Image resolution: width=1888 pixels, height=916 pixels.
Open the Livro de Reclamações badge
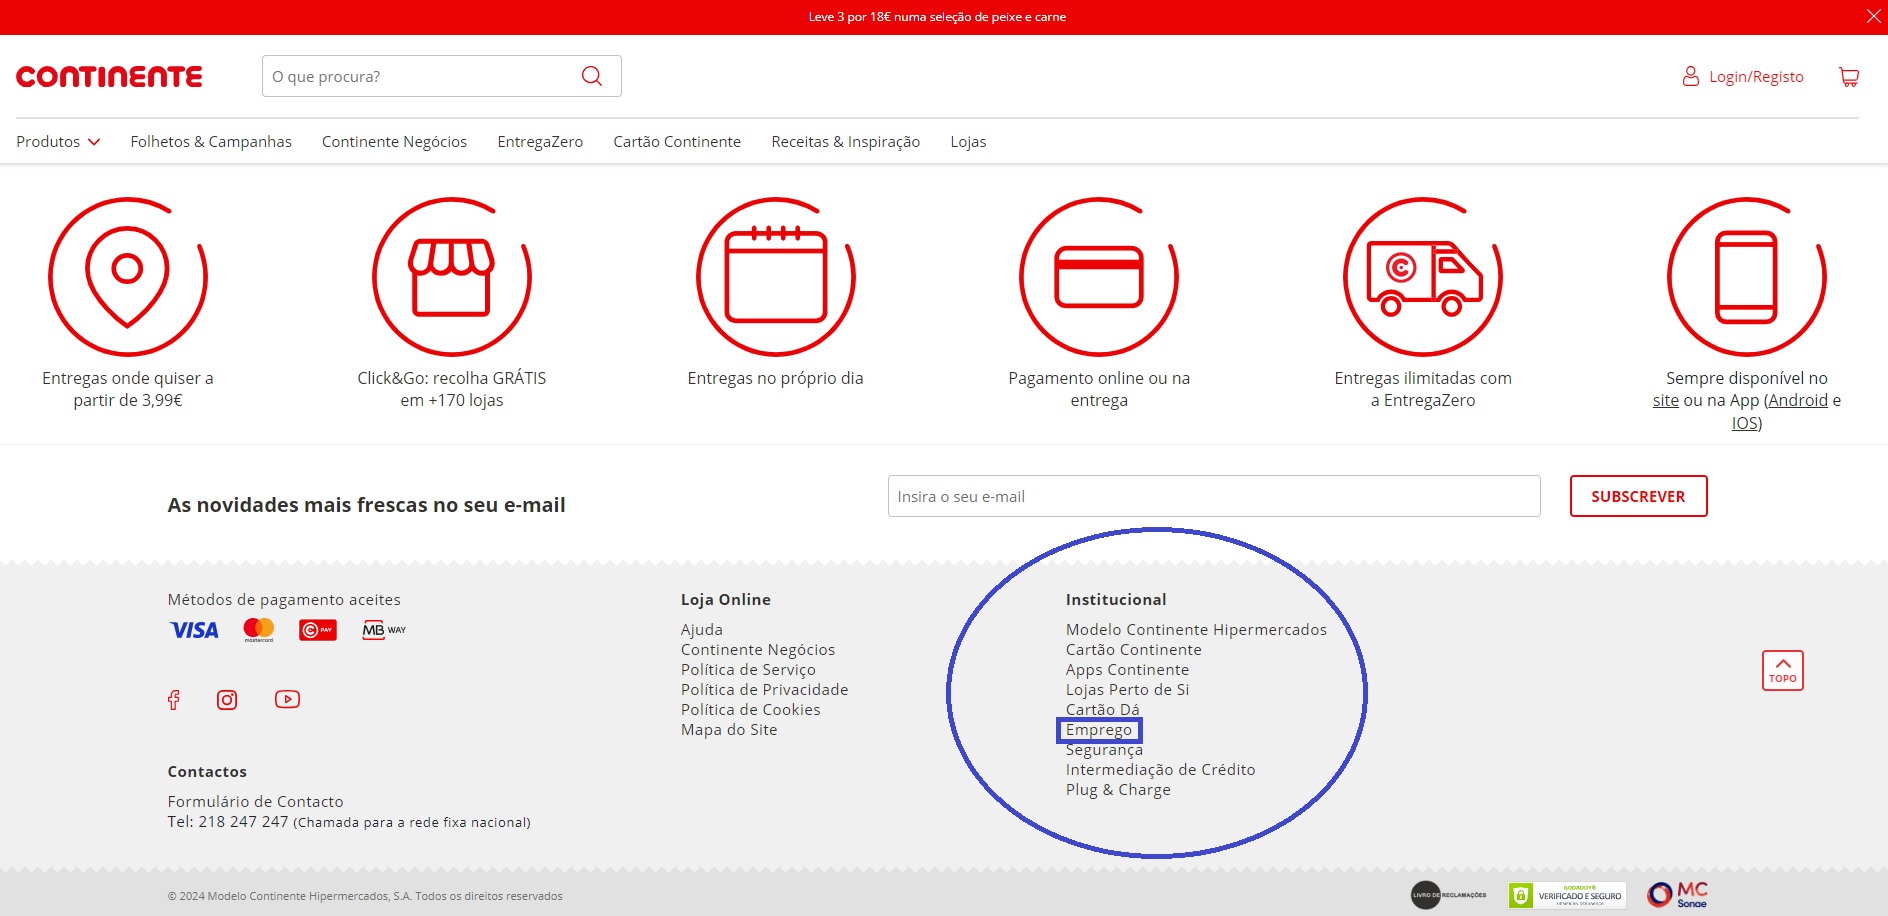tap(1449, 895)
